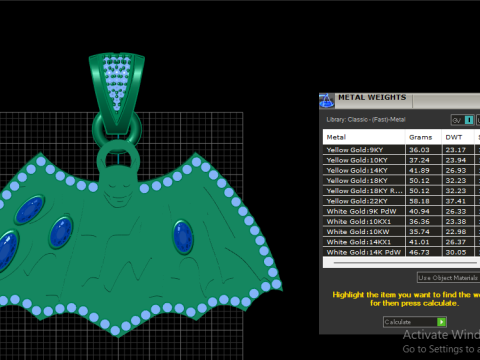
Task: Sort the table by the Metal column header
Action: click(336, 137)
